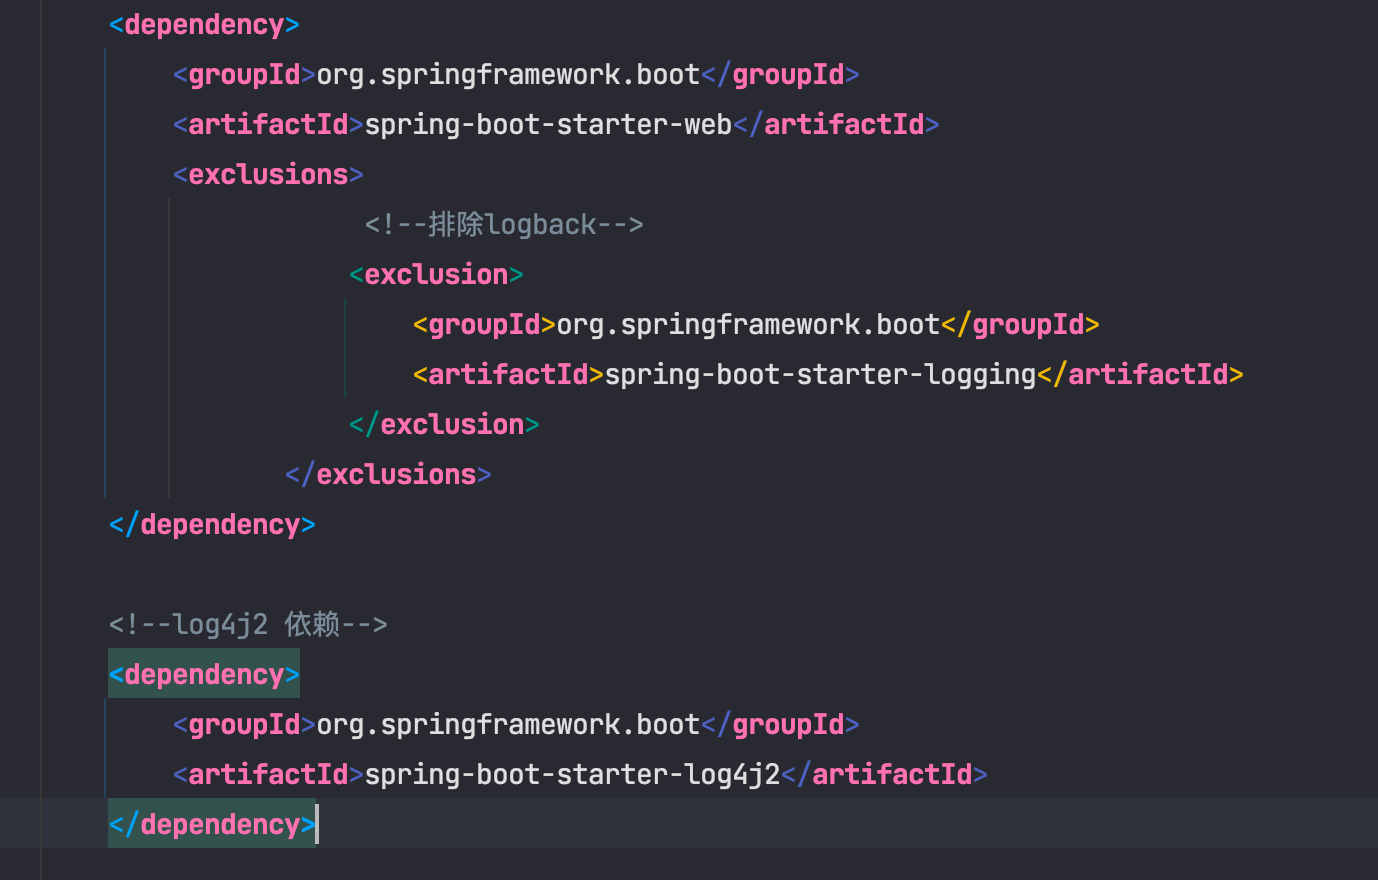Click the opening exclusions tag

[x=268, y=174]
